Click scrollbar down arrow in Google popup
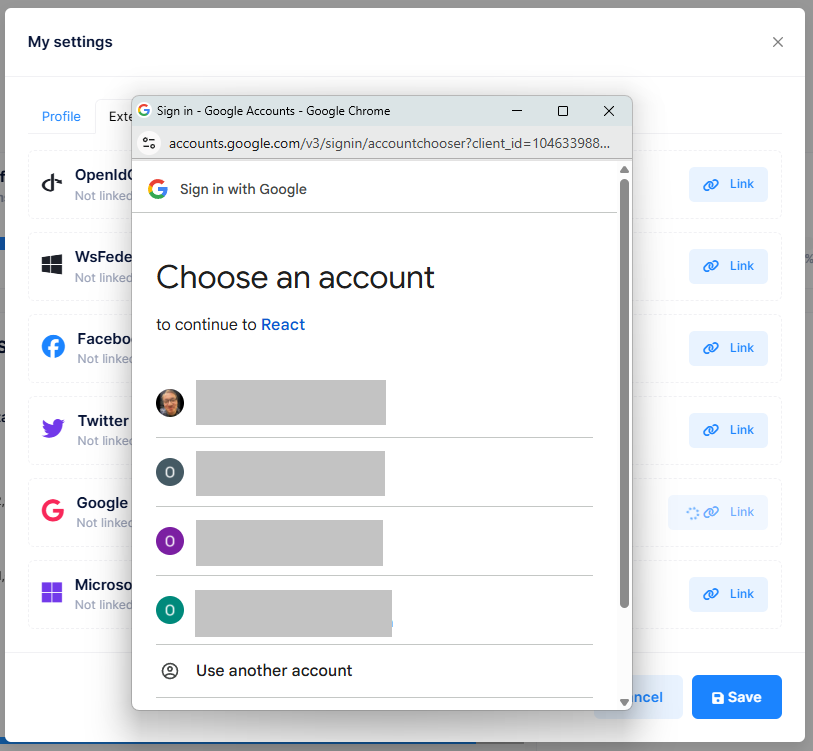Image resolution: width=813 pixels, height=751 pixels. [x=624, y=702]
